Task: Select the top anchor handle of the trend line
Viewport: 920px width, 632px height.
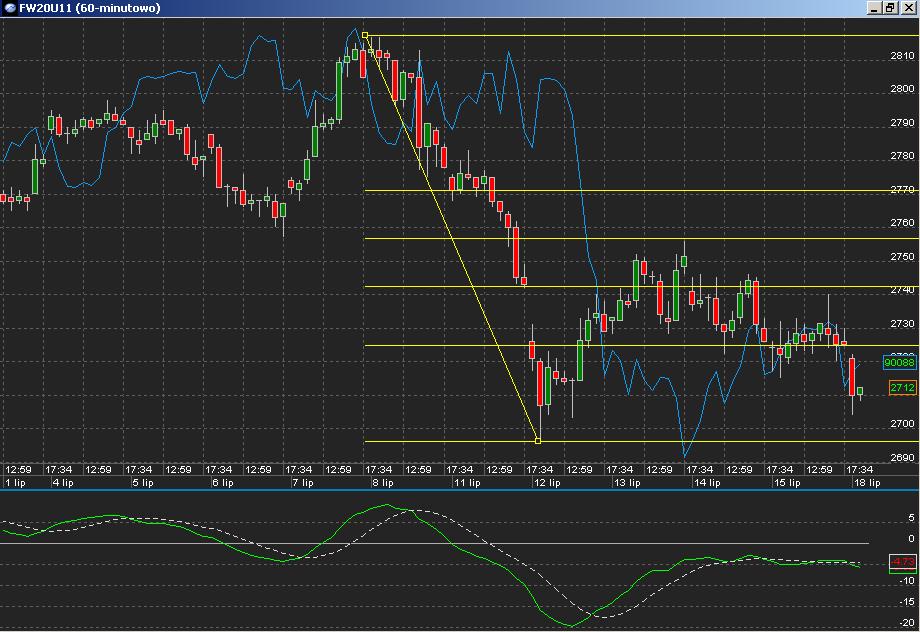Action: pos(365,36)
